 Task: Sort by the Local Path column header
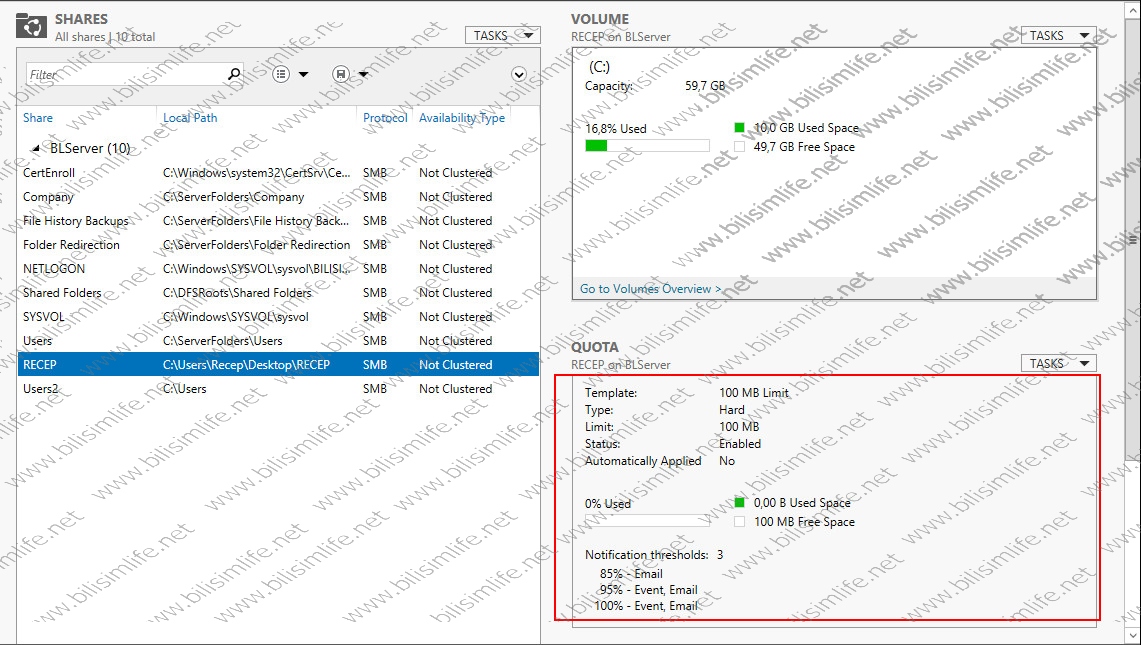pyautogui.click(x=190, y=118)
